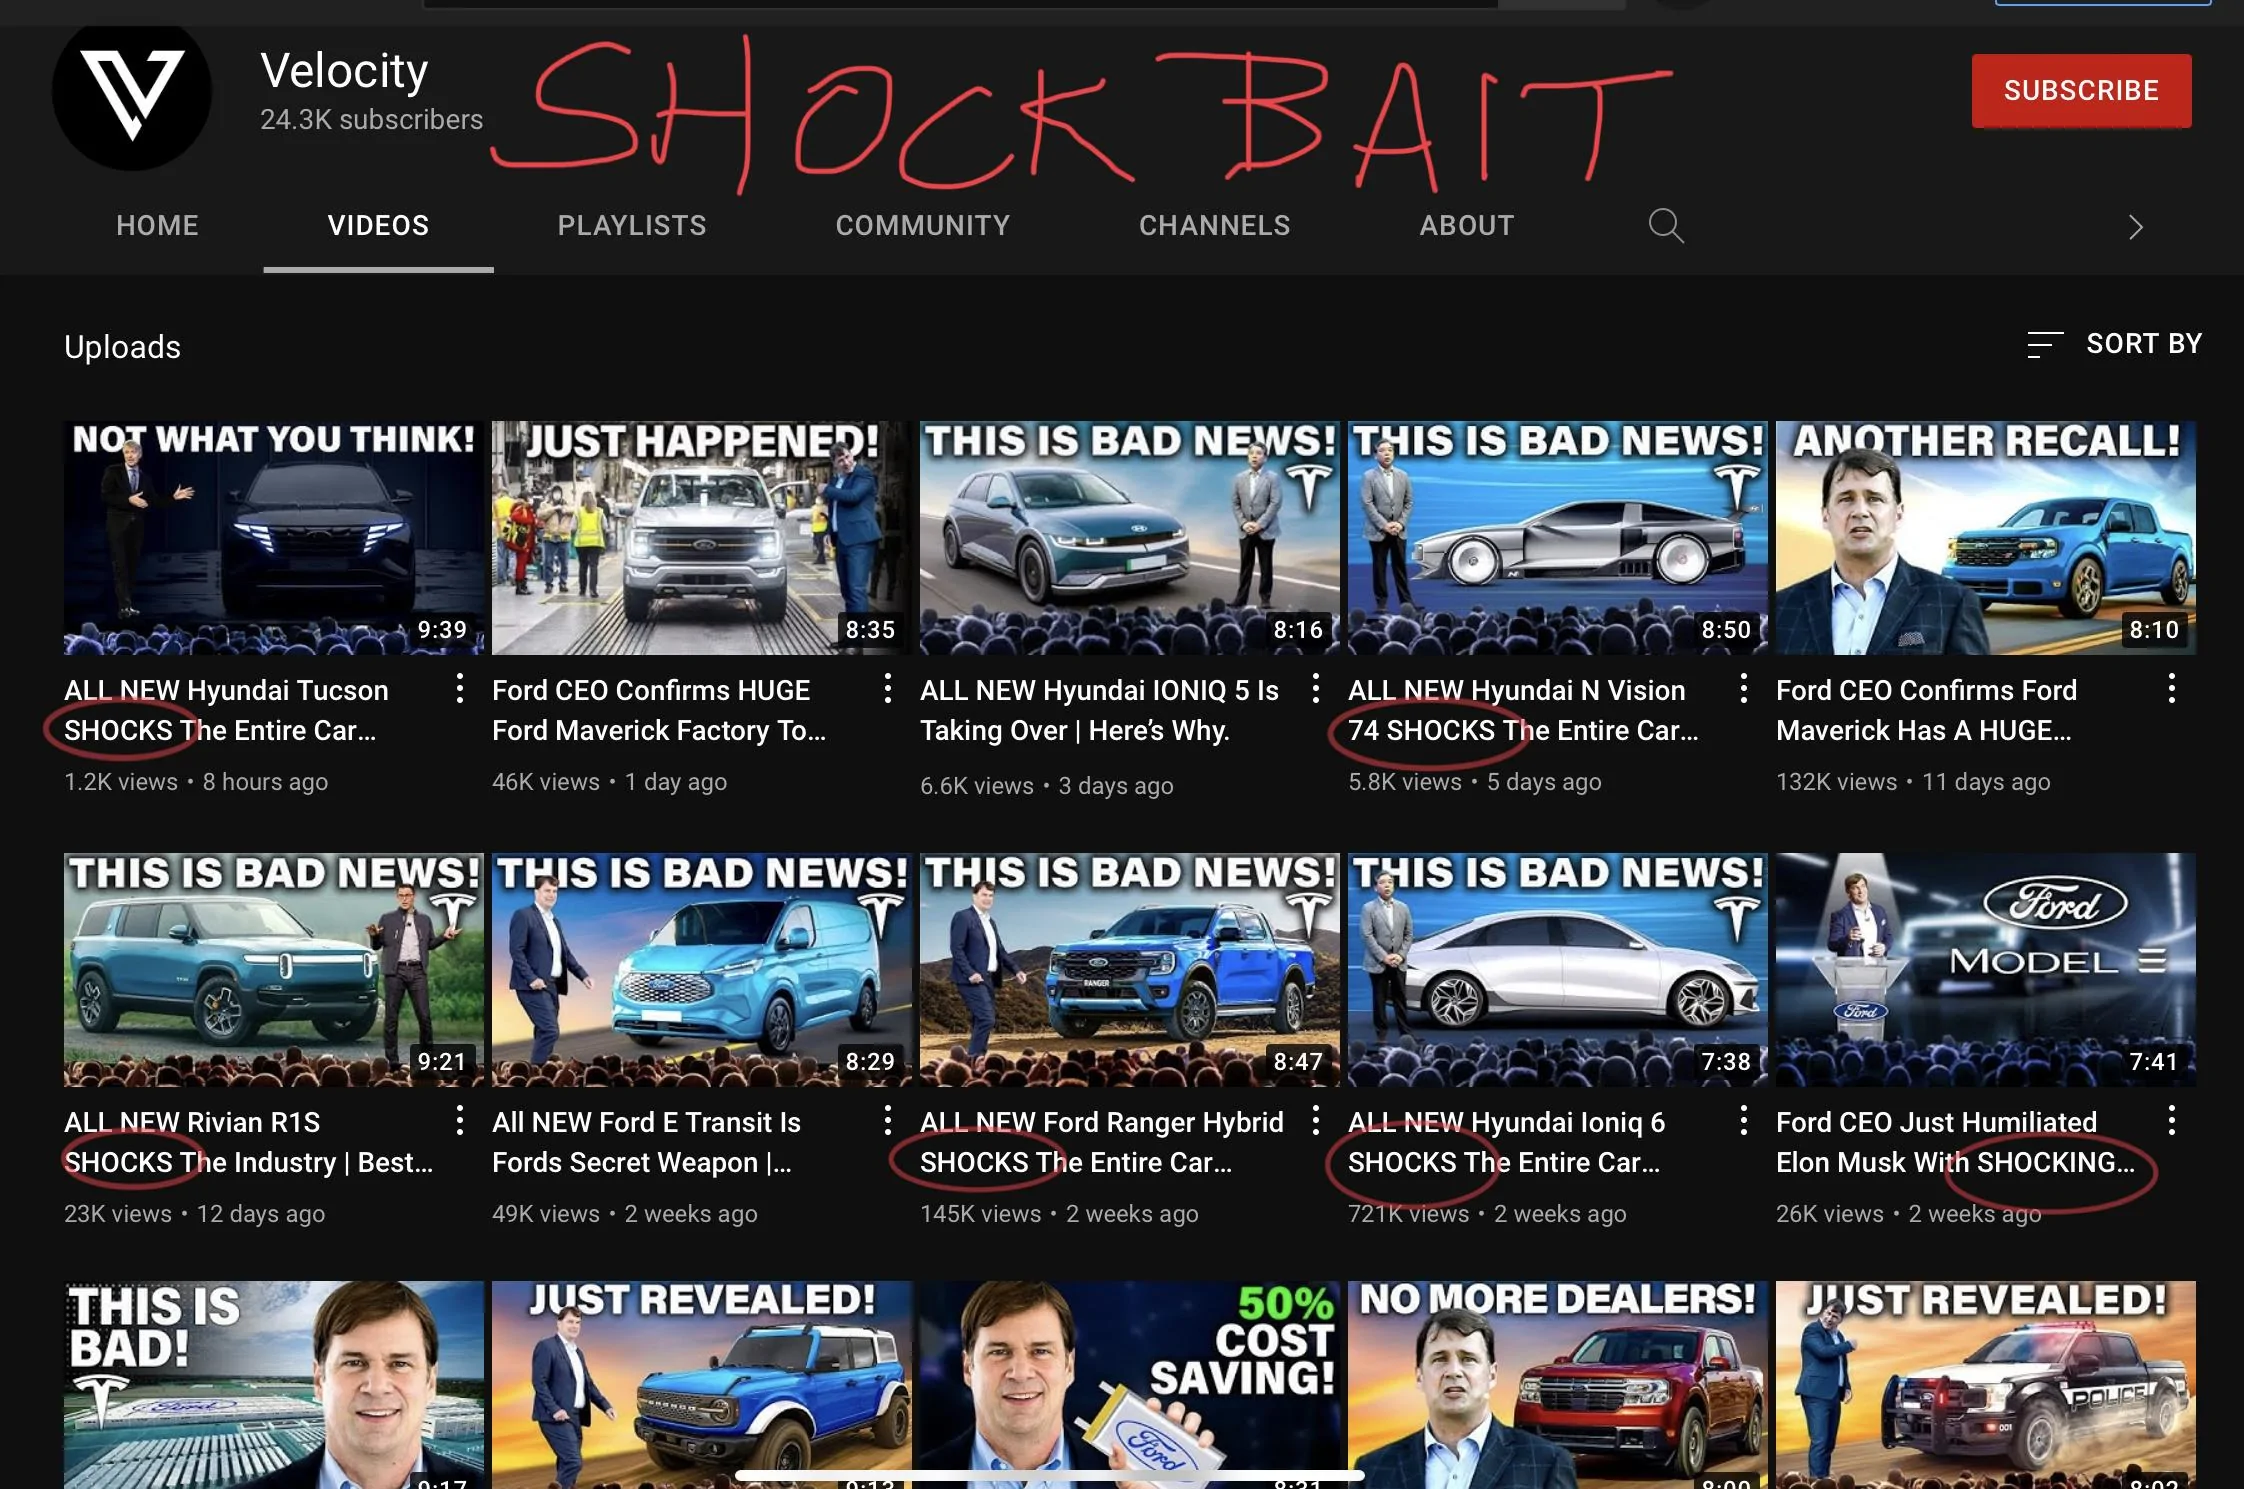The image size is (2244, 1489).
Task: Open the Sort By dropdown
Action: pos(2114,344)
